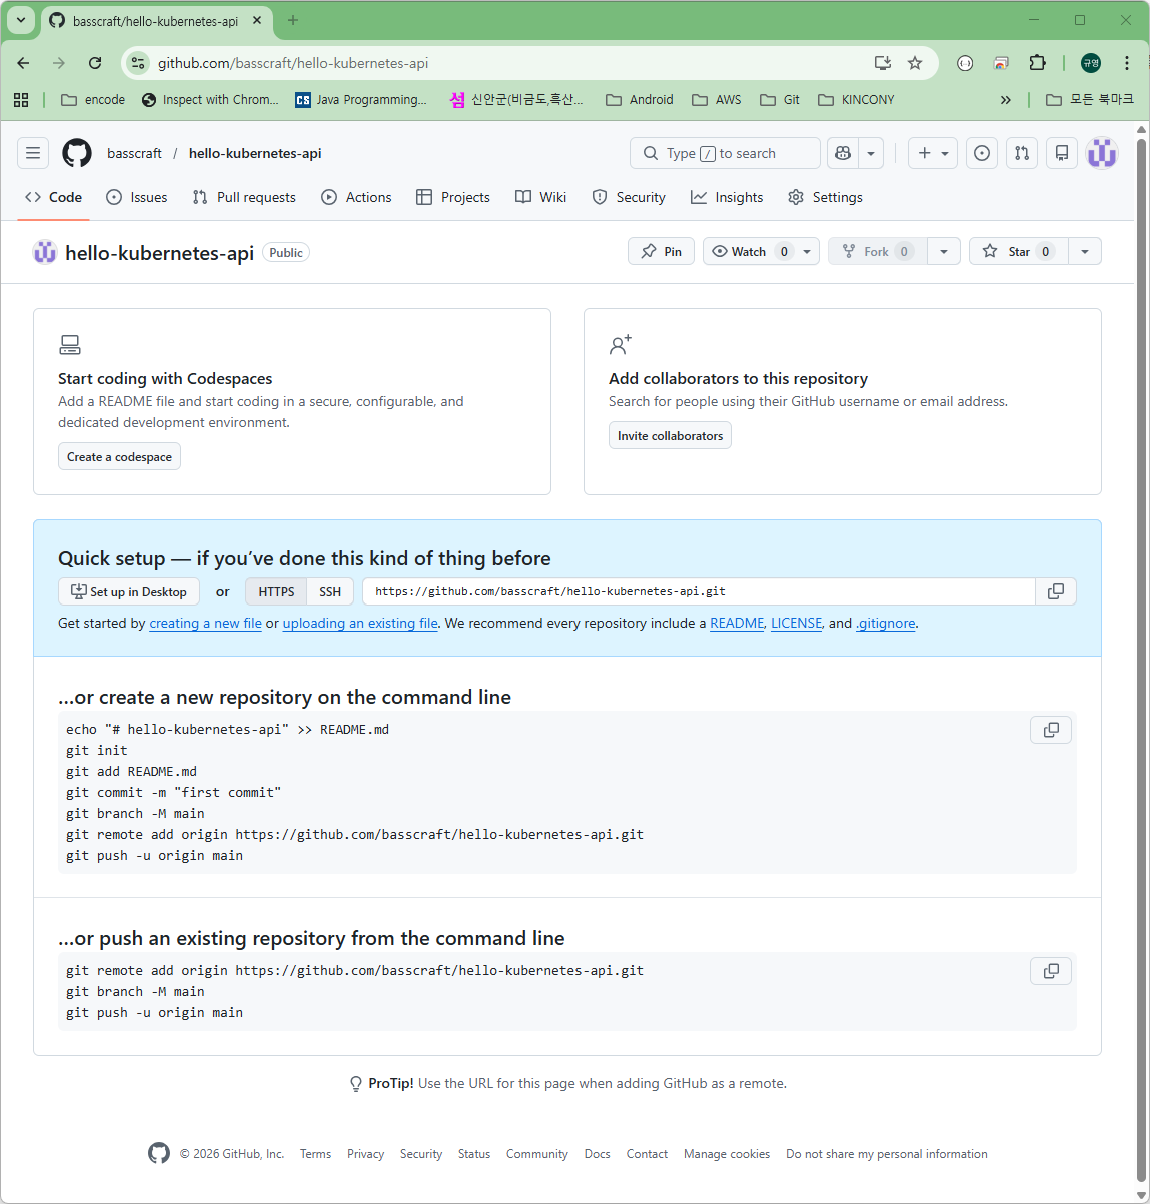Go to GitHub homepage via Octocat logo

(77, 153)
